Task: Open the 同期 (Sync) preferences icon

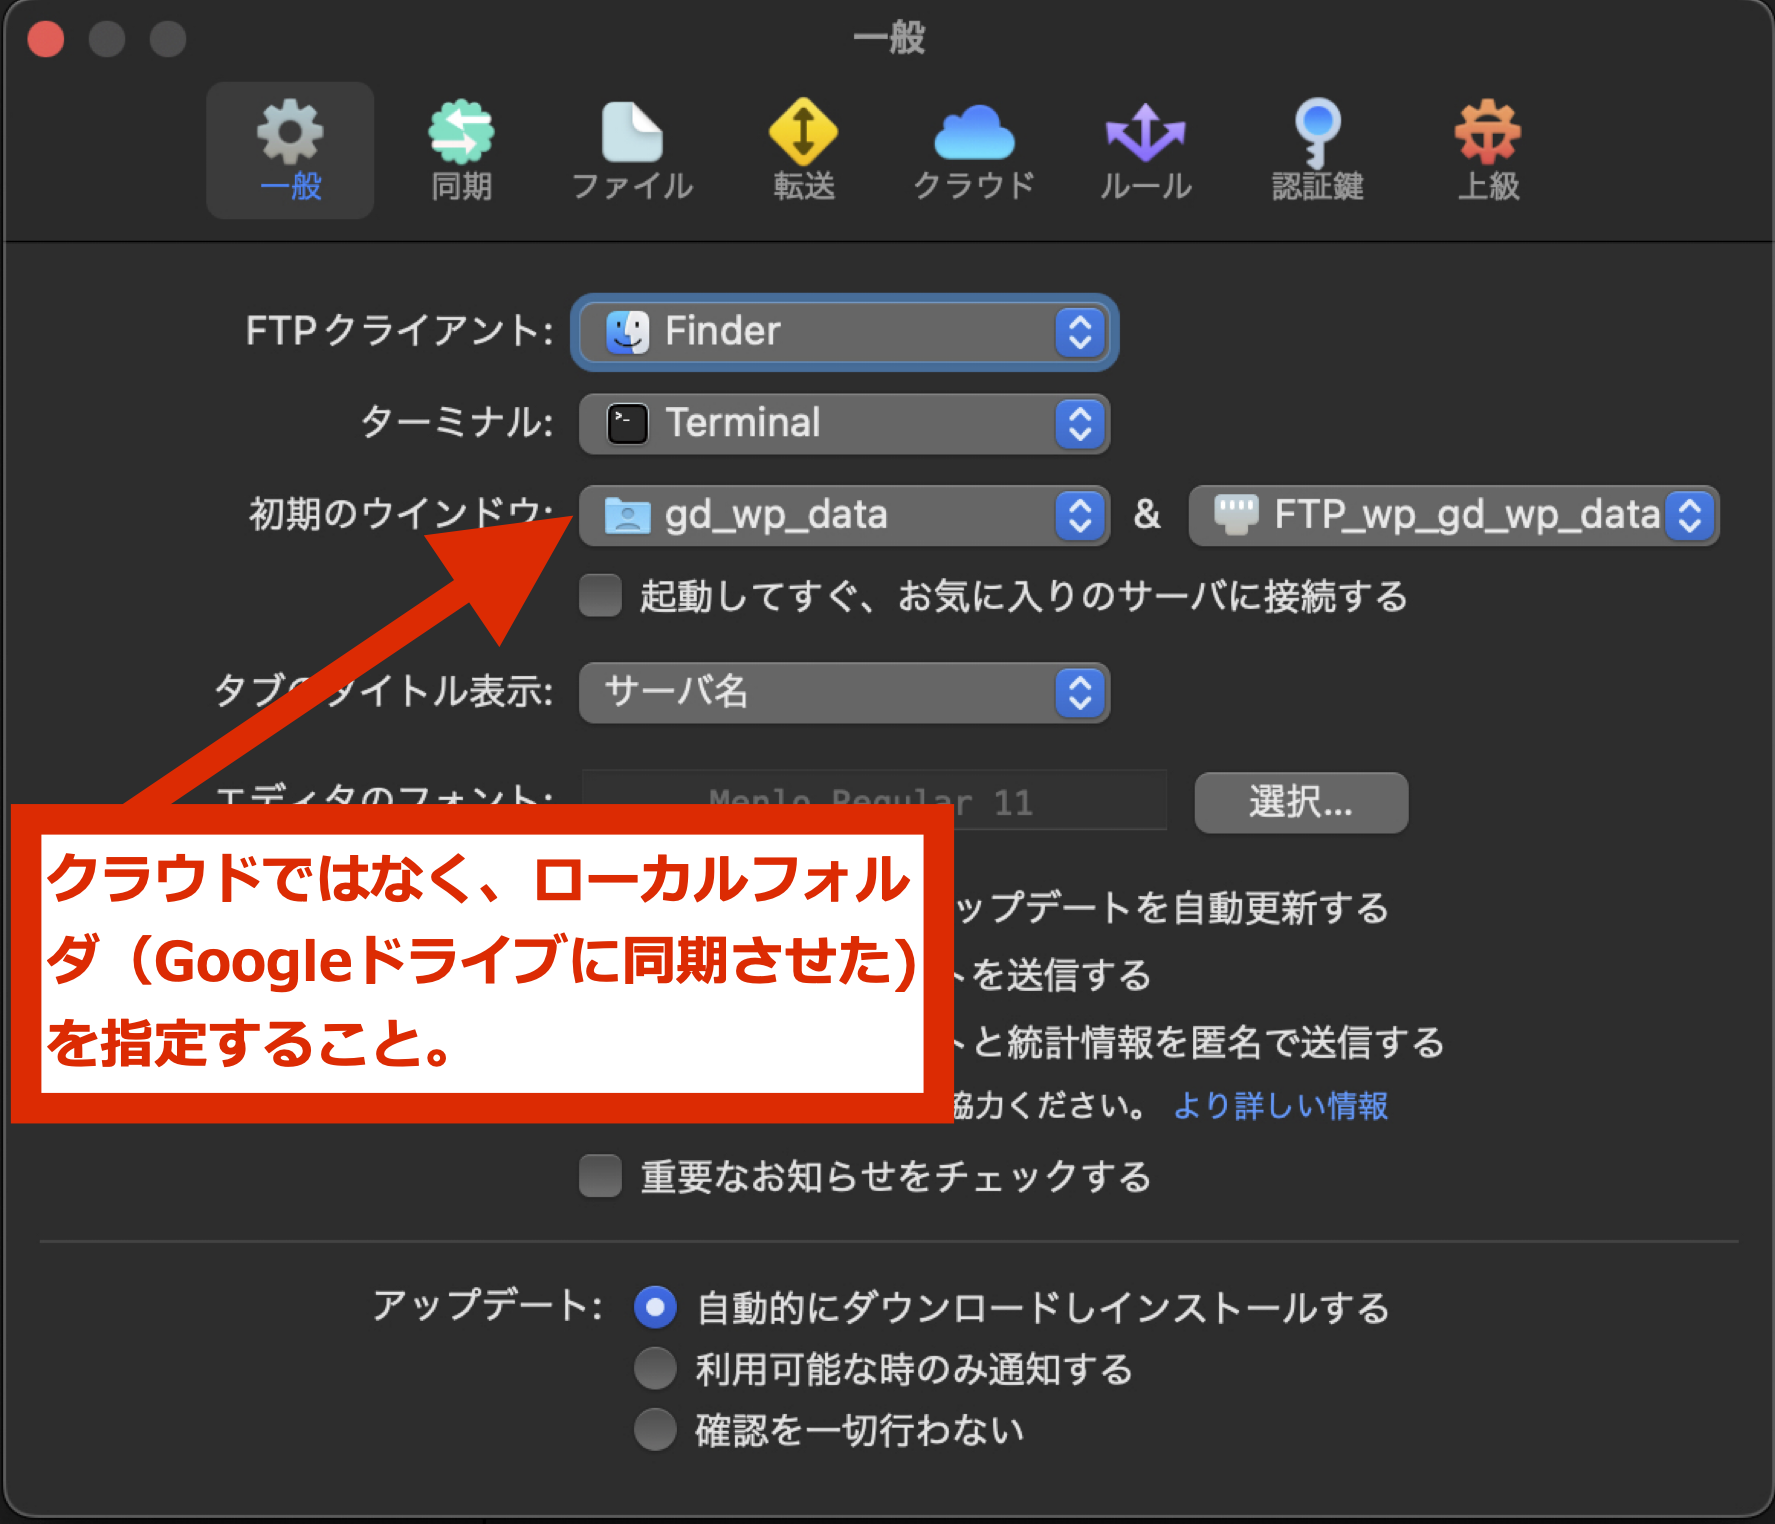Action: click(461, 150)
